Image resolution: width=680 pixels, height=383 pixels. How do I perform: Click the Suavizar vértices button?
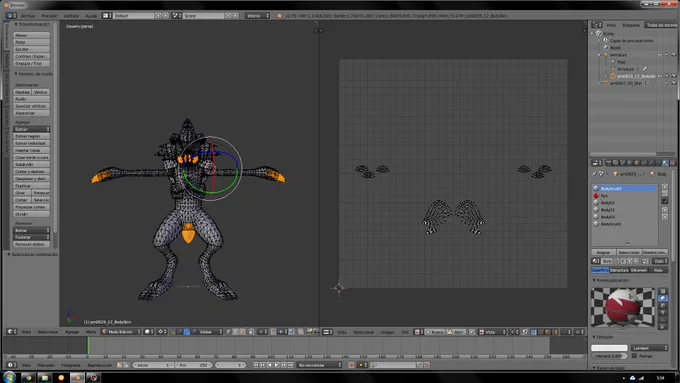tap(31, 106)
